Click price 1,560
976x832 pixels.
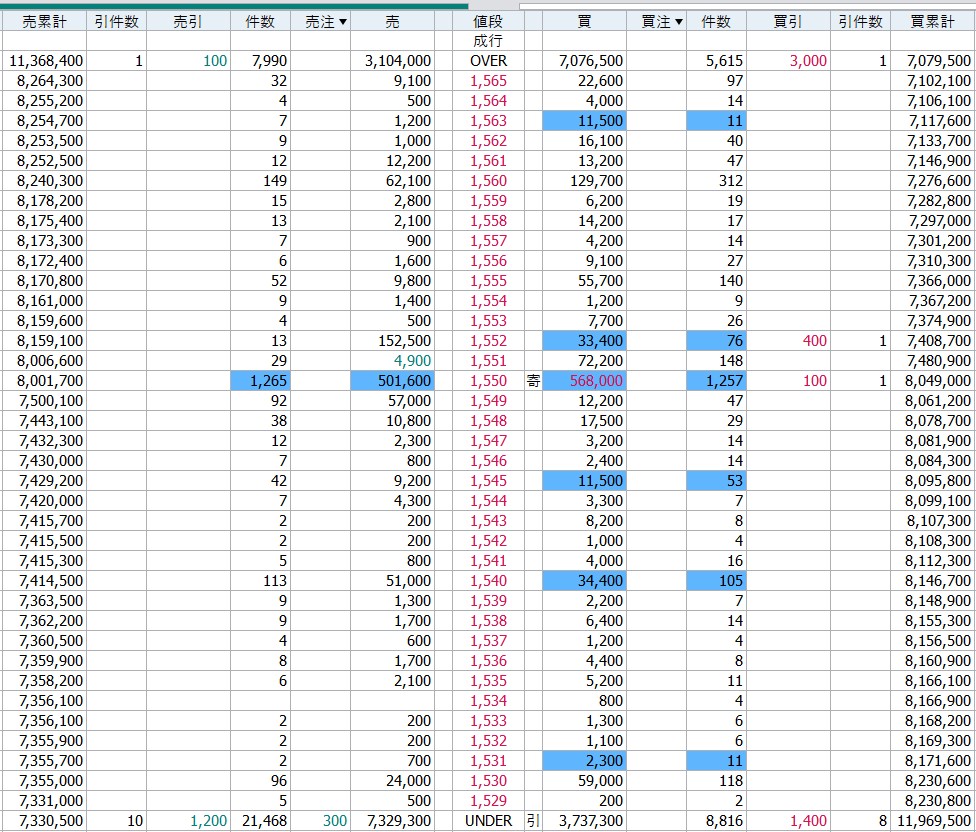coord(489,181)
